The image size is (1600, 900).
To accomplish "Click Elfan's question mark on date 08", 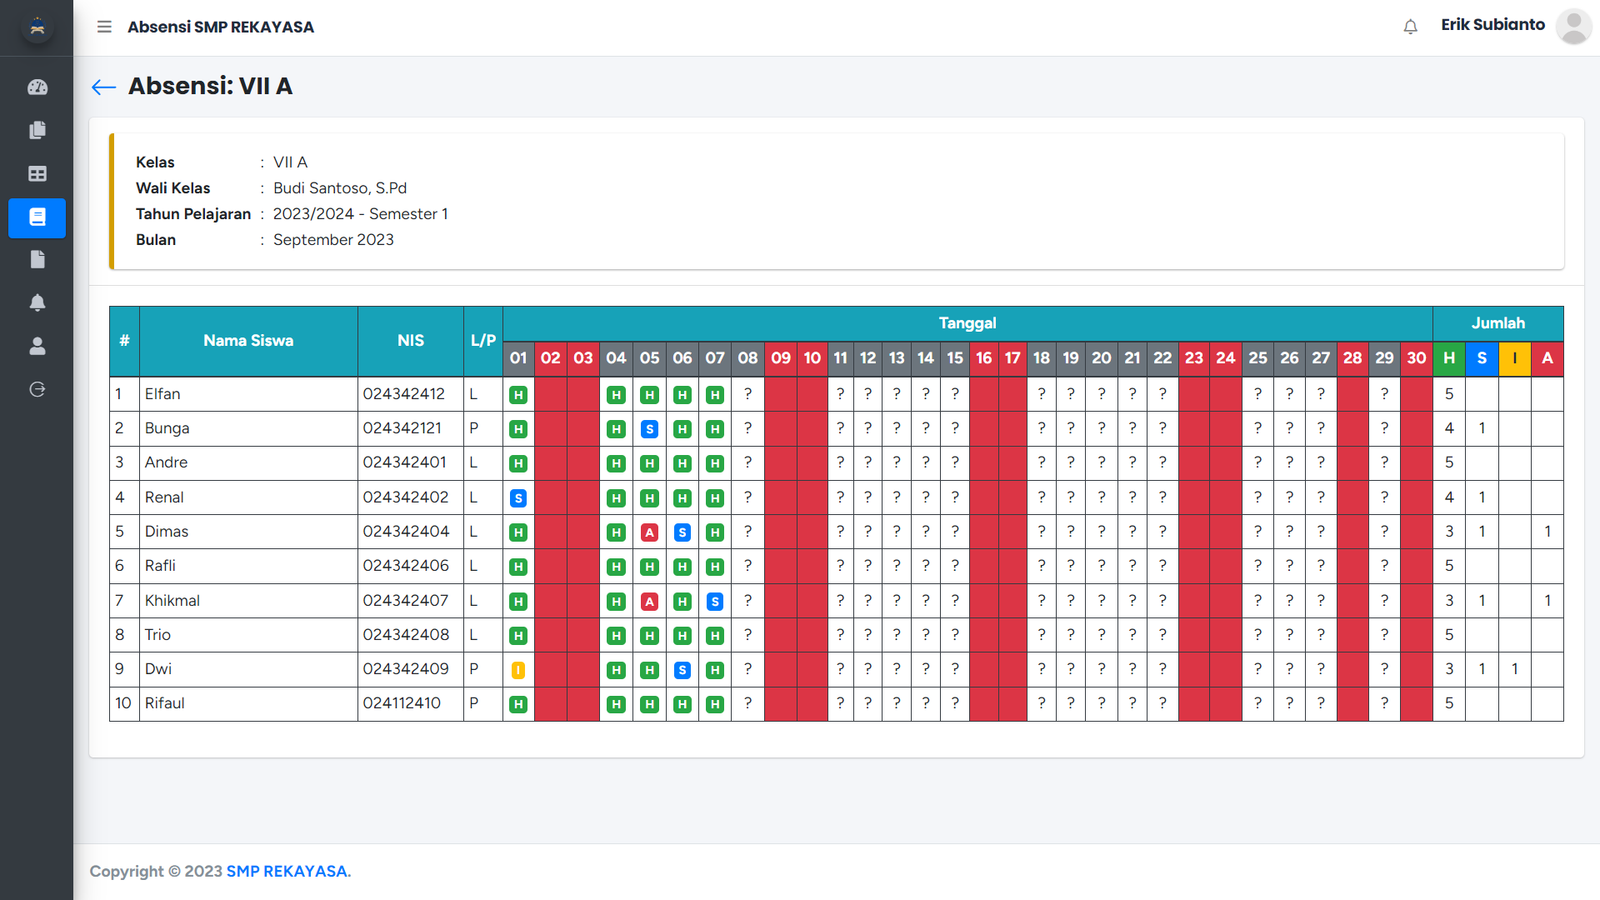I will 747,394.
